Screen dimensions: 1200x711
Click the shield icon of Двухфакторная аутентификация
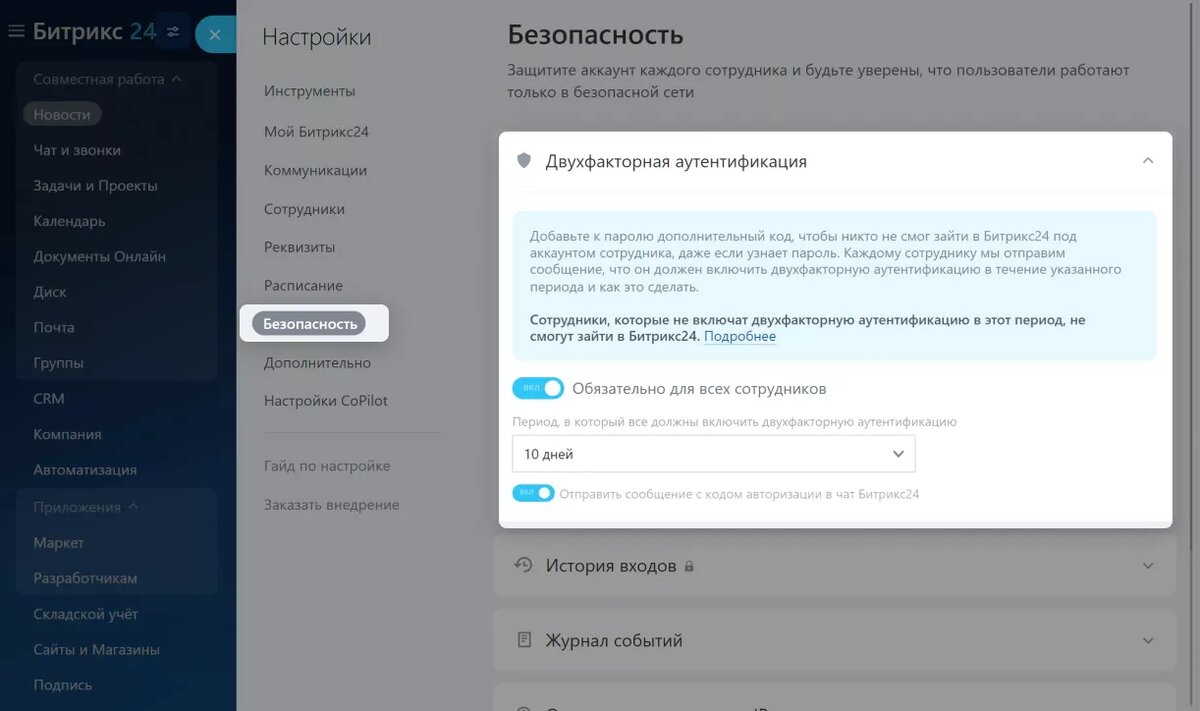524,160
